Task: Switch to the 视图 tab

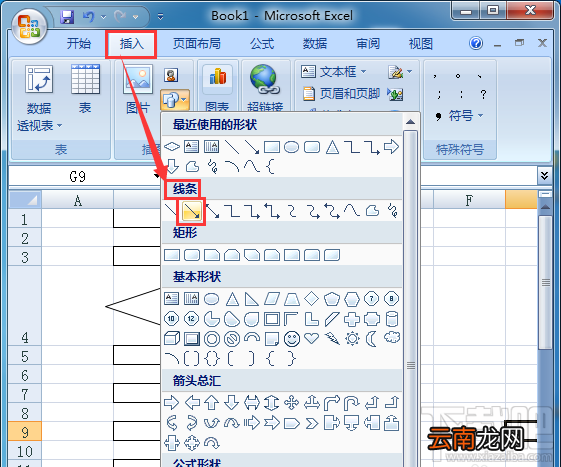Action: (x=421, y=44)
